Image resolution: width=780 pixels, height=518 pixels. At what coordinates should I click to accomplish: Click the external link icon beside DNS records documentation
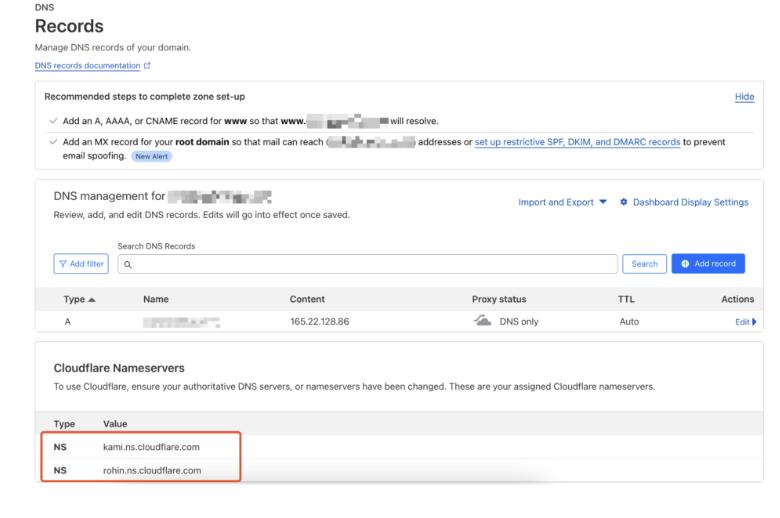(x=146, y=65)
